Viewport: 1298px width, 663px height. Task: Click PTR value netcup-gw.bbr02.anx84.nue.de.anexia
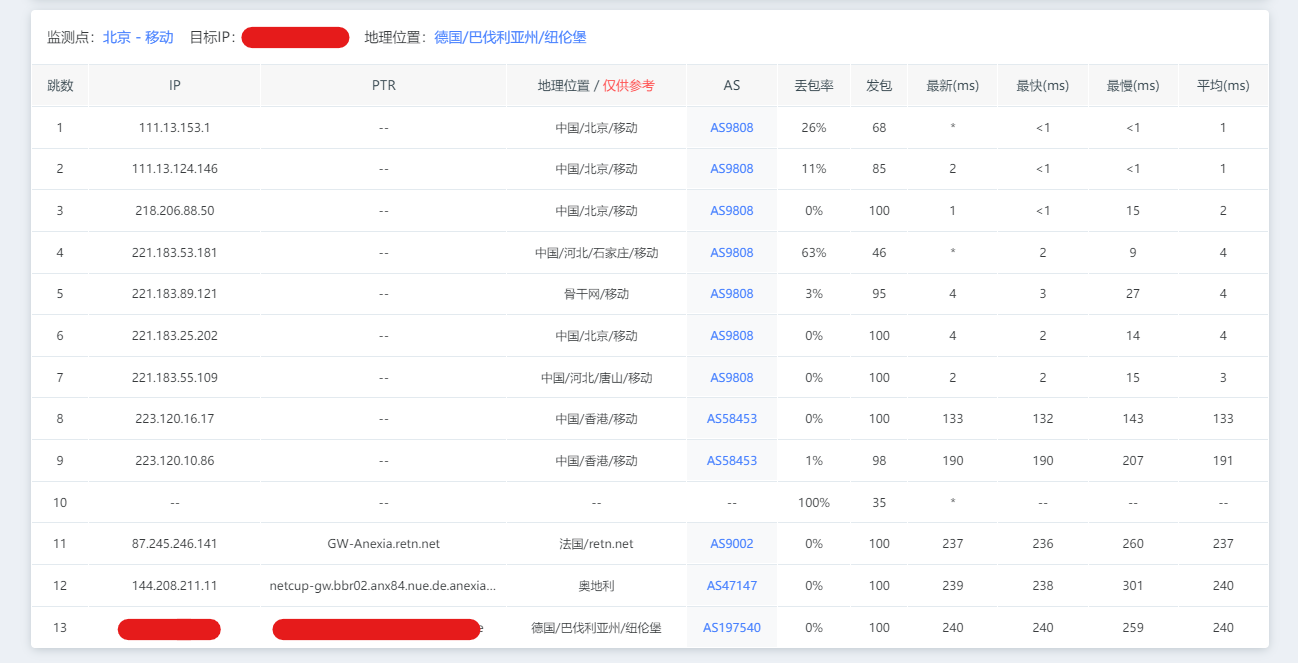[383, 586]
